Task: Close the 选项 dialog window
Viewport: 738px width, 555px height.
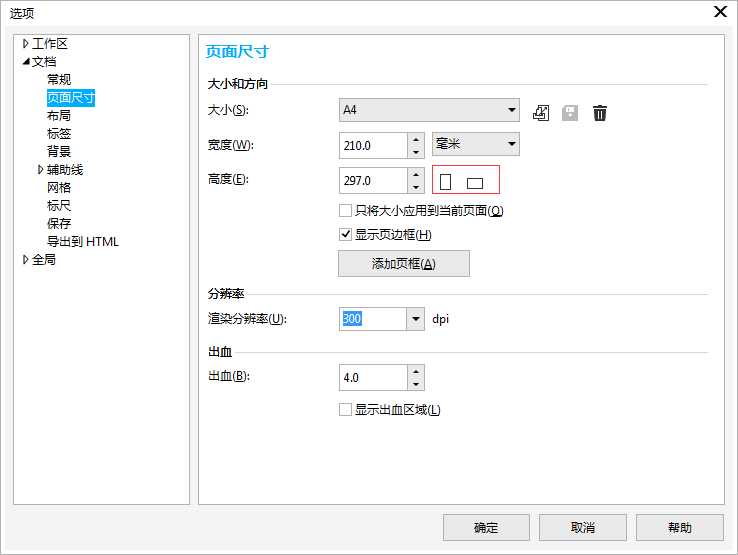Action: tap(718, 12)
